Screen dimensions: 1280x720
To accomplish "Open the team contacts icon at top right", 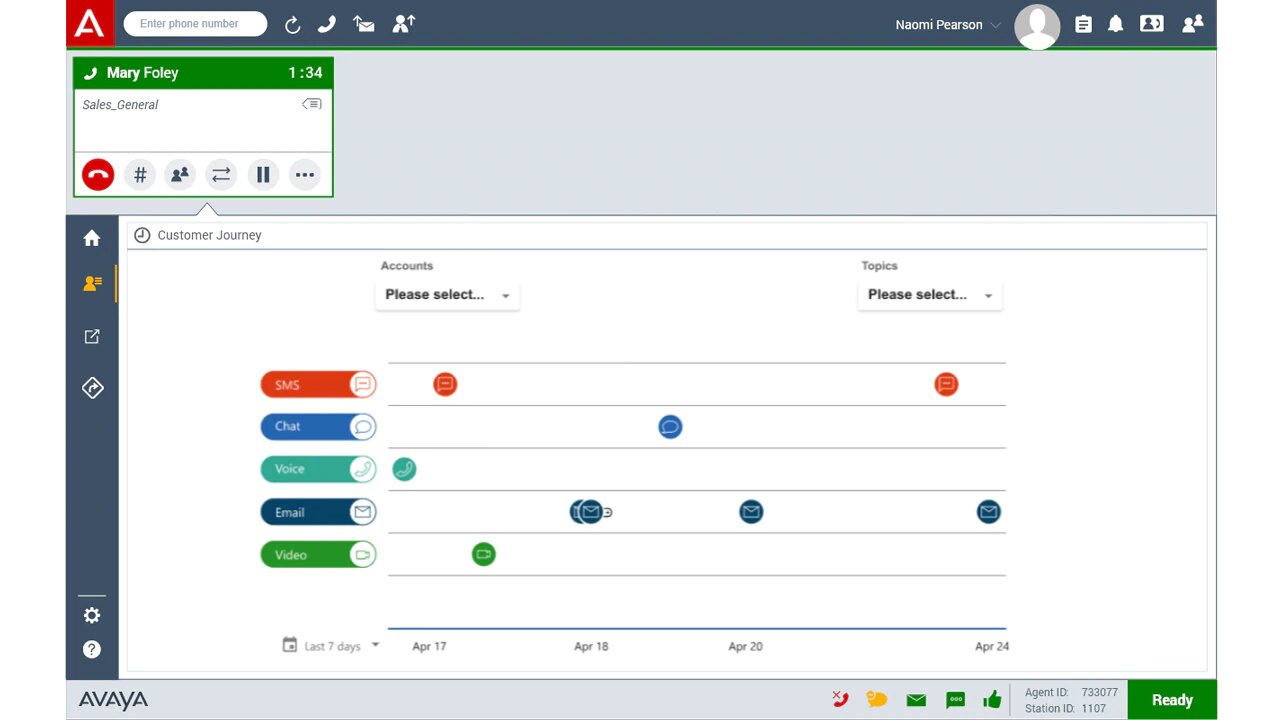I will tap(1192, 24).
